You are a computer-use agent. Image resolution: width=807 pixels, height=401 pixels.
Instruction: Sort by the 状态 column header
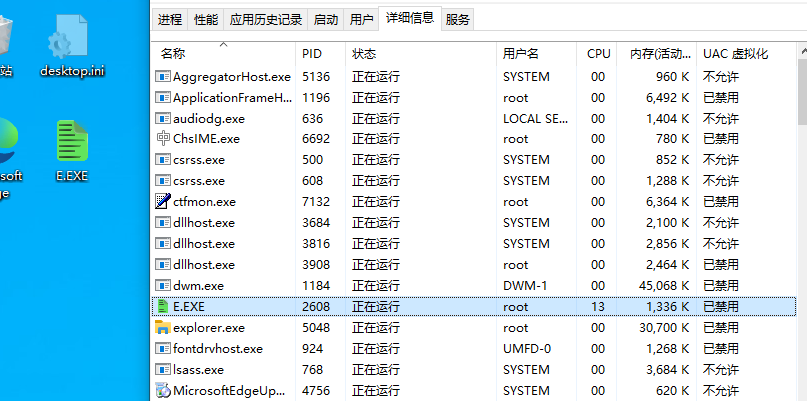coord(421,54)
